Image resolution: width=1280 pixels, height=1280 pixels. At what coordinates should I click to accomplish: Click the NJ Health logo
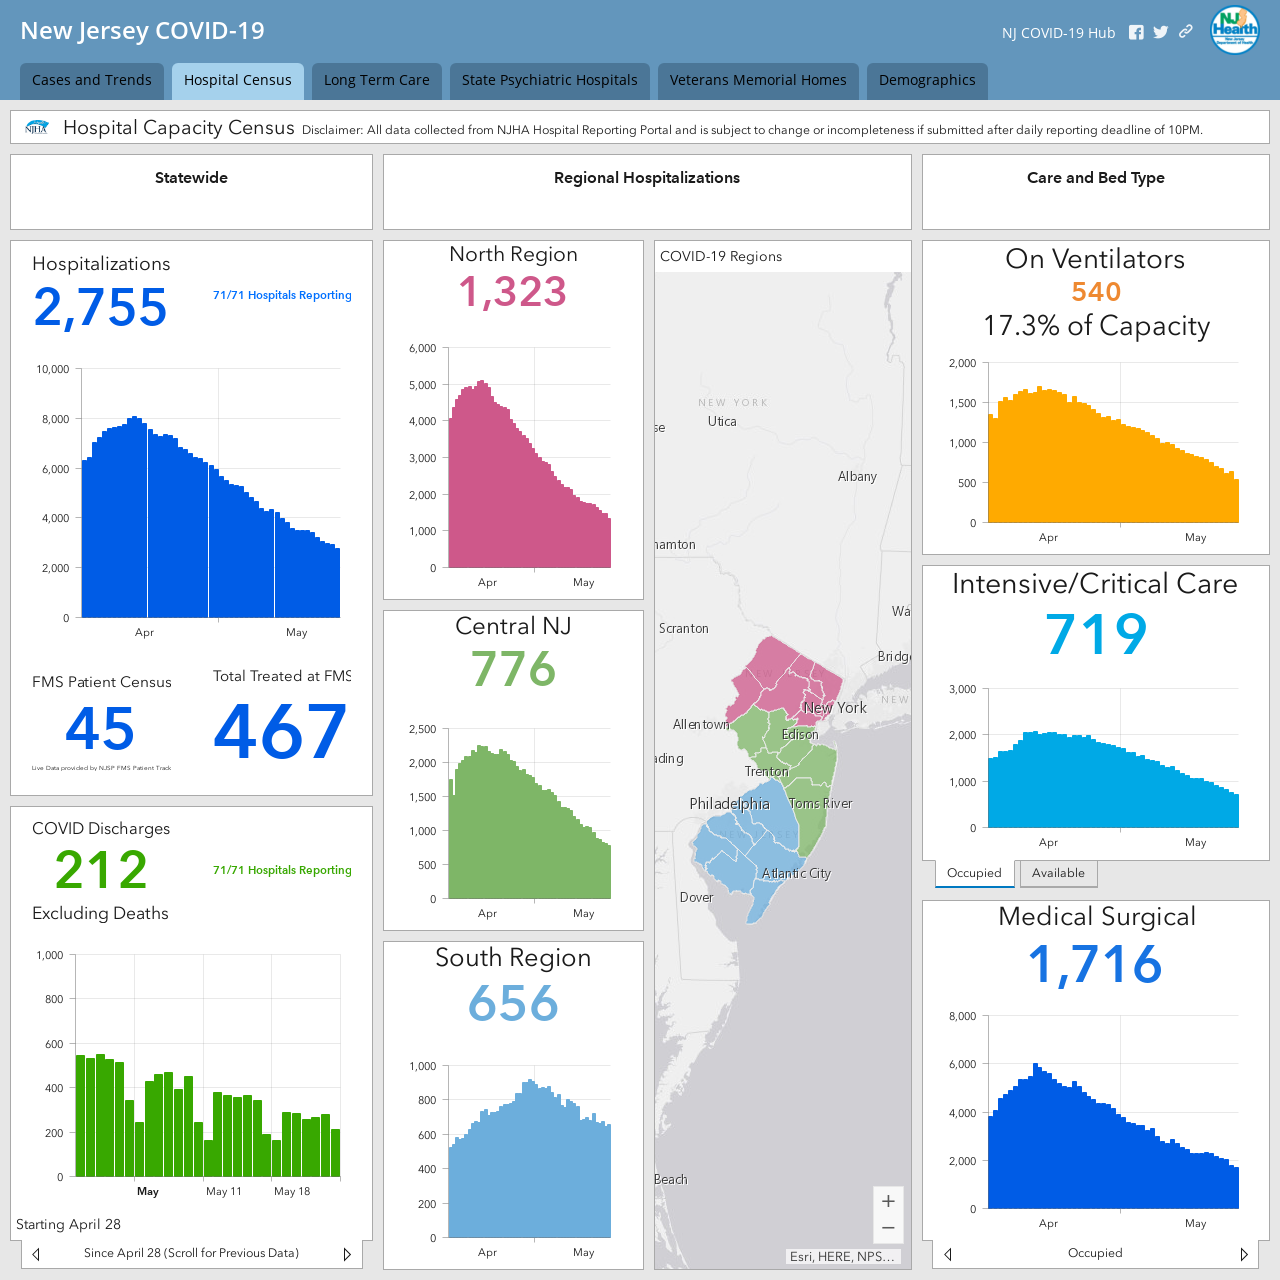[x=1235, y=30]
